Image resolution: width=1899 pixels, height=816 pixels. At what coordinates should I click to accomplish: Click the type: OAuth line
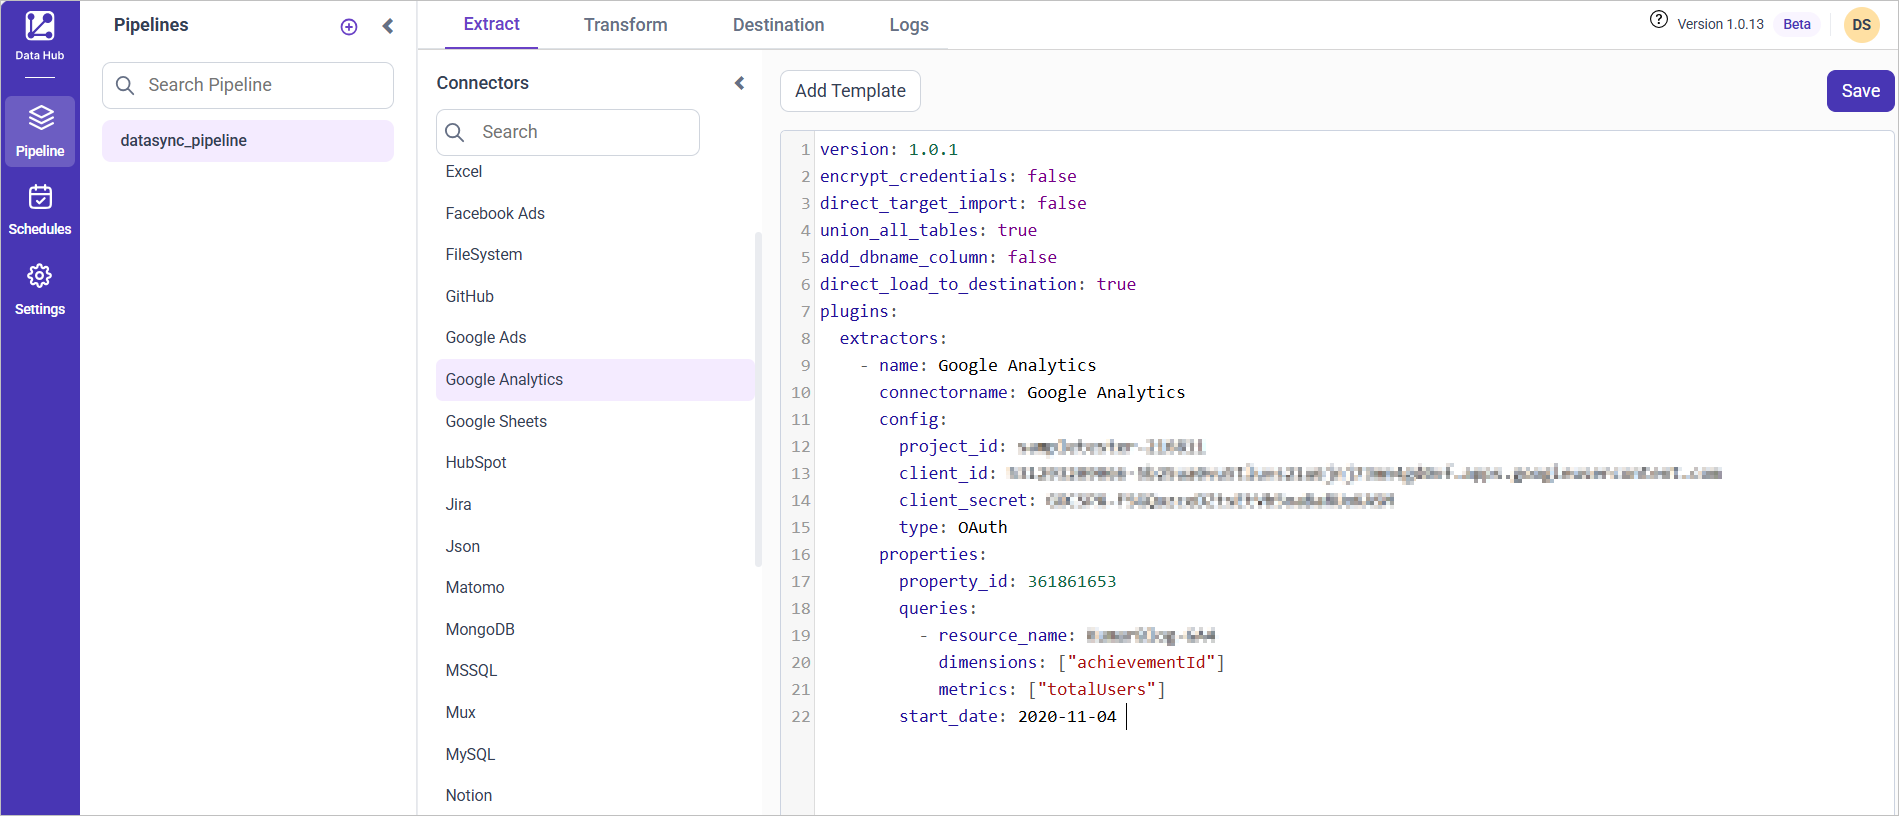tap(953, 528)
